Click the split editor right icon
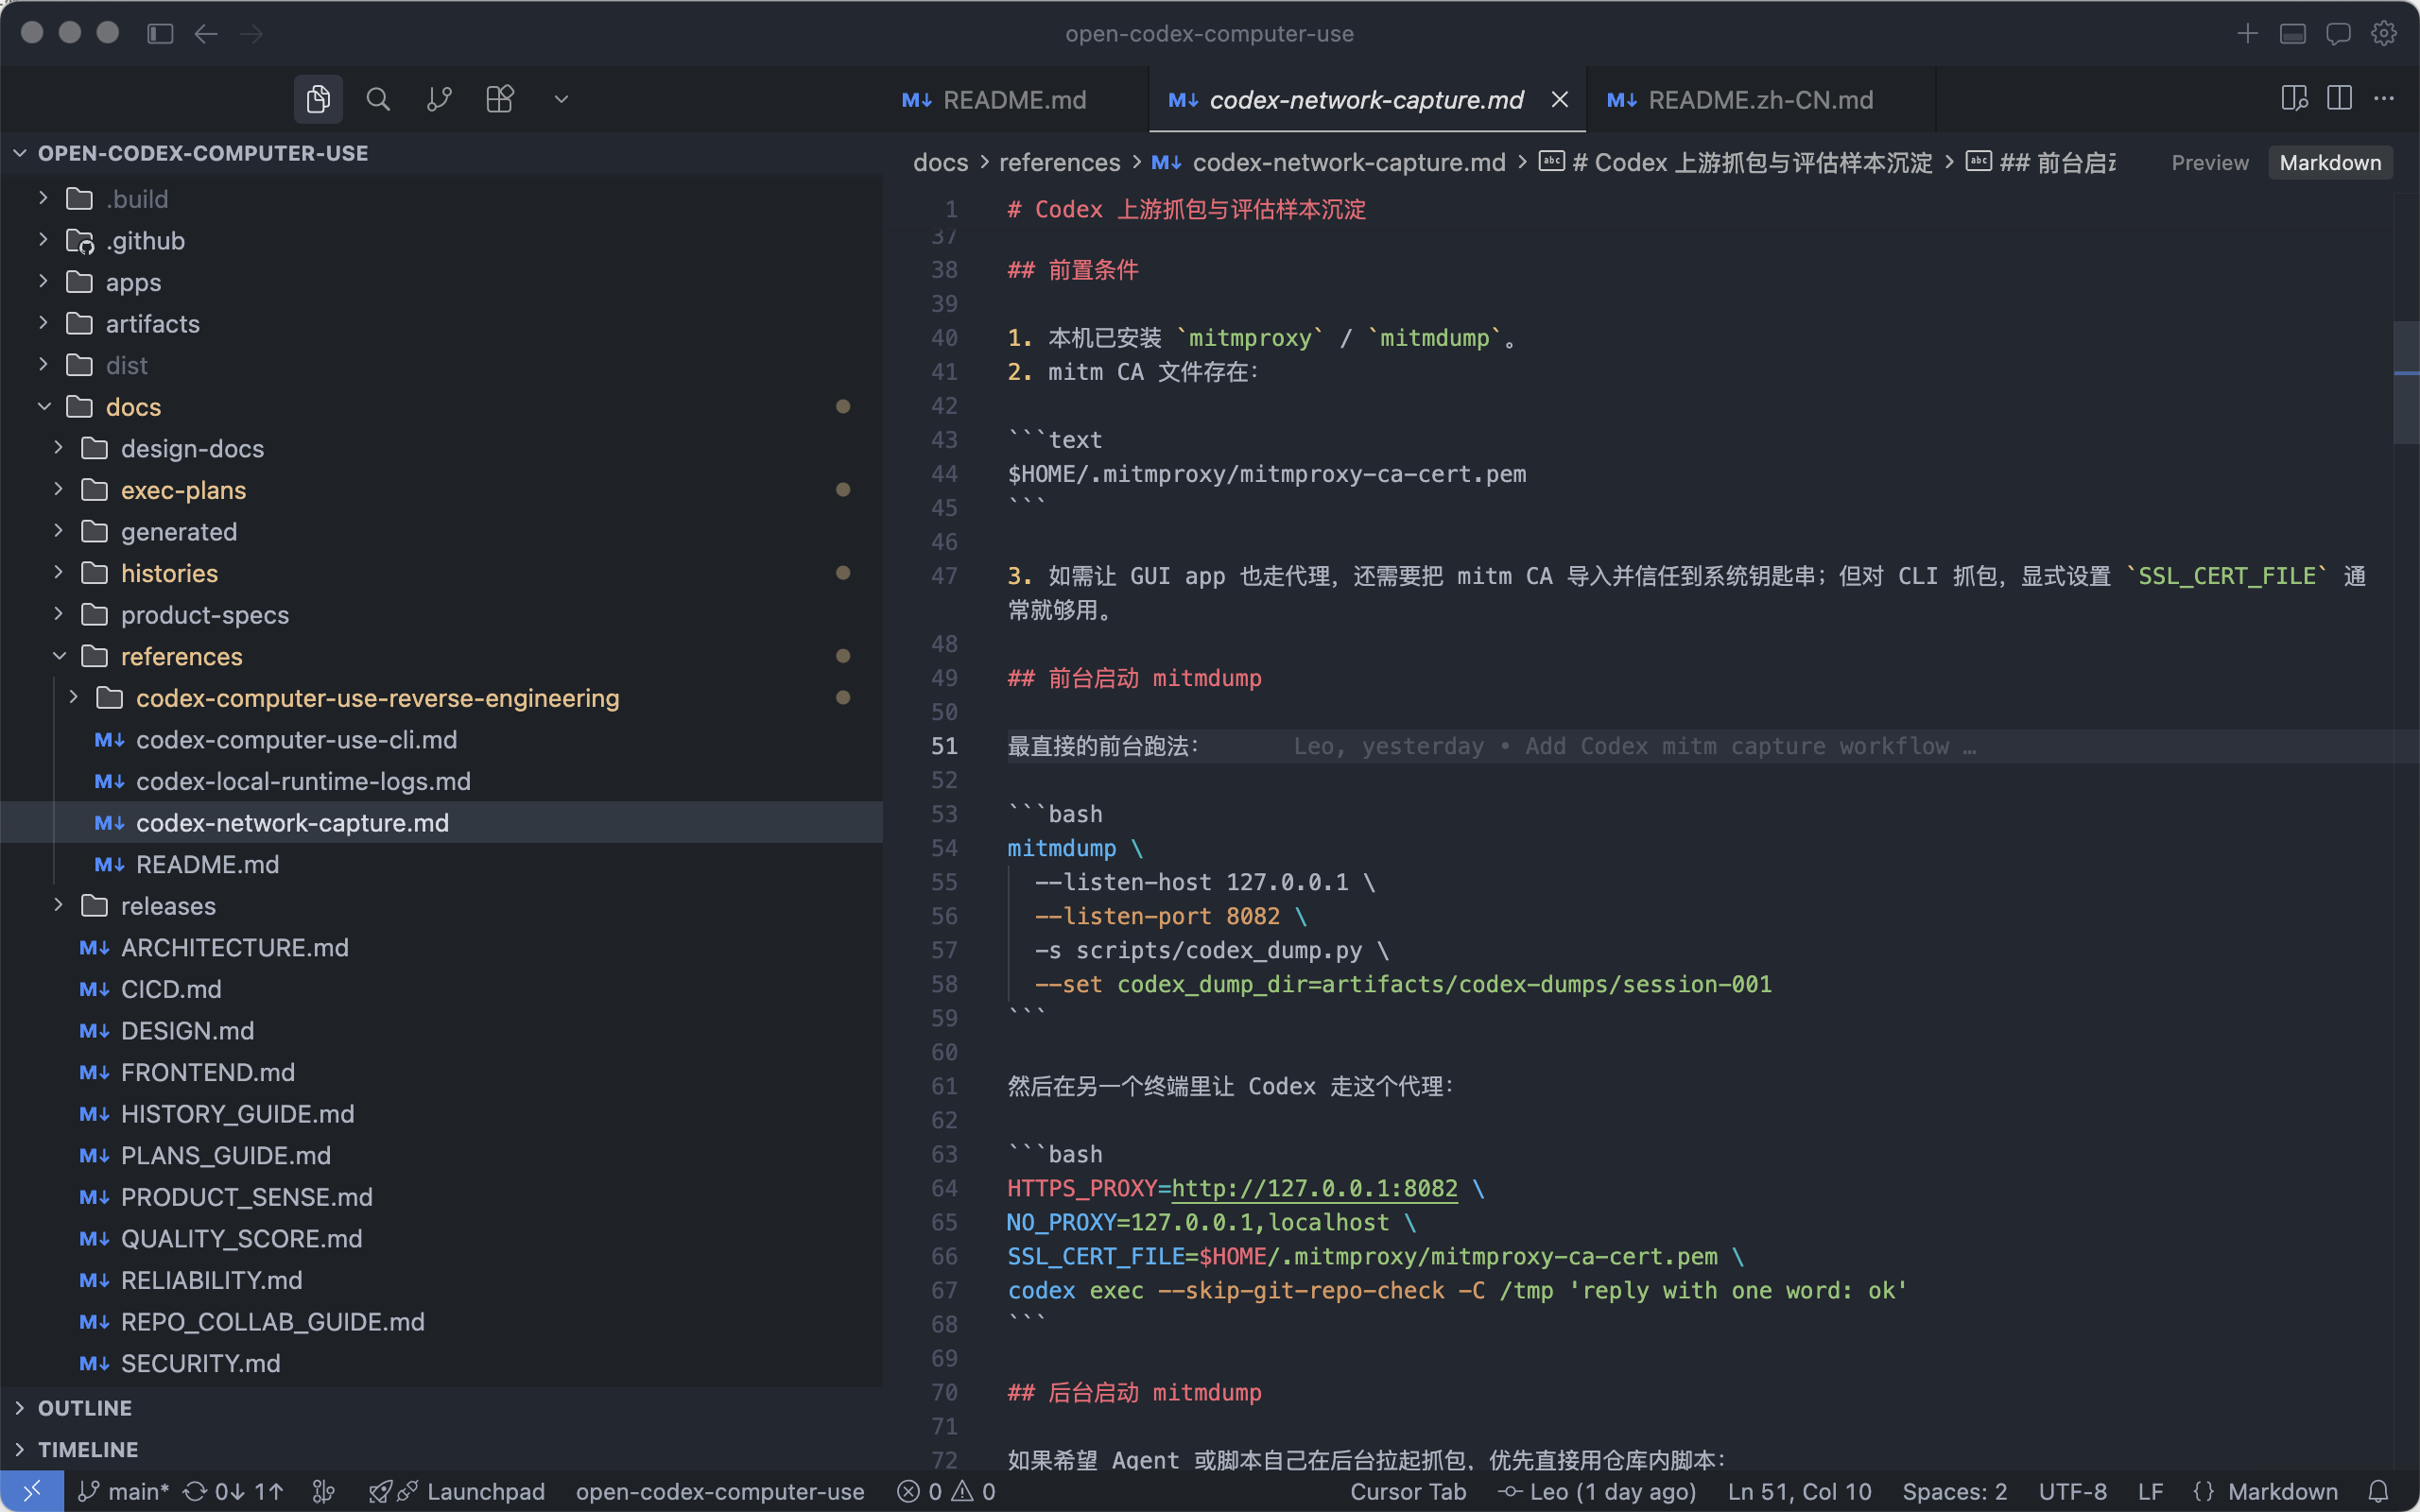Image resolution: width=2420 pixels, height=1512 pixels. (2339, 99)
